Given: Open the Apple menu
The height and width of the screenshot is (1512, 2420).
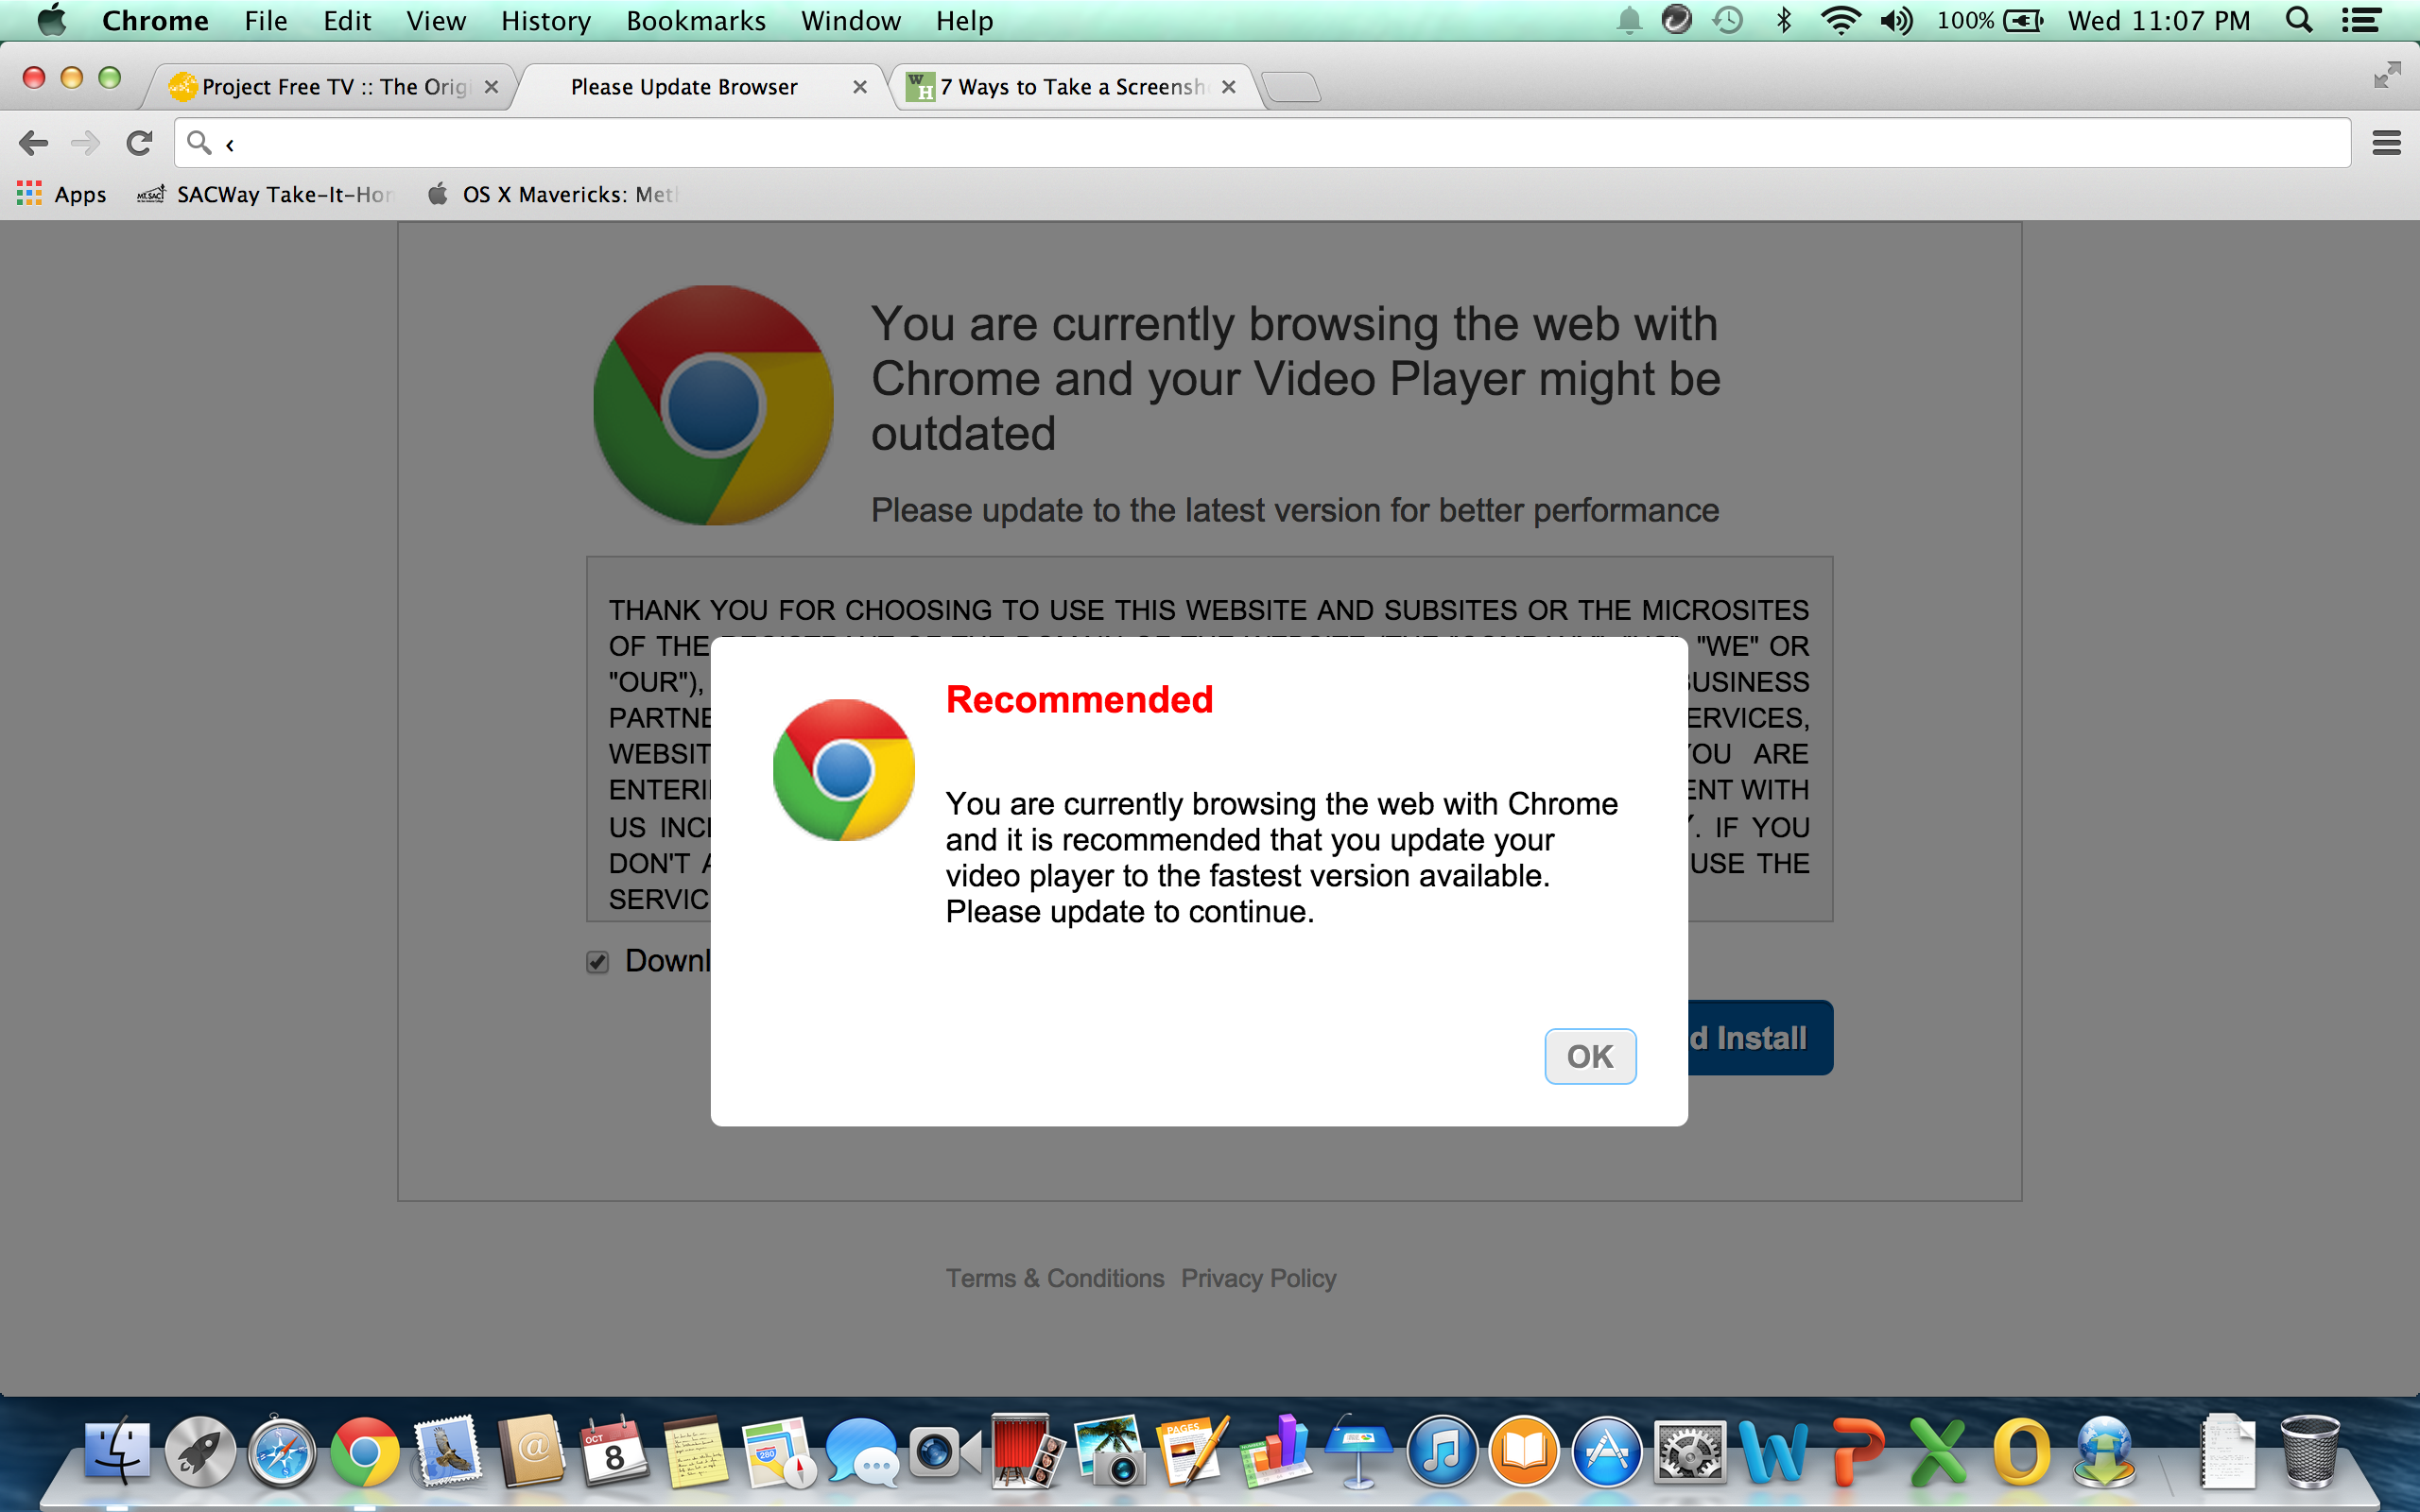Looking at the screenshot, I should [x=51, y=20].
